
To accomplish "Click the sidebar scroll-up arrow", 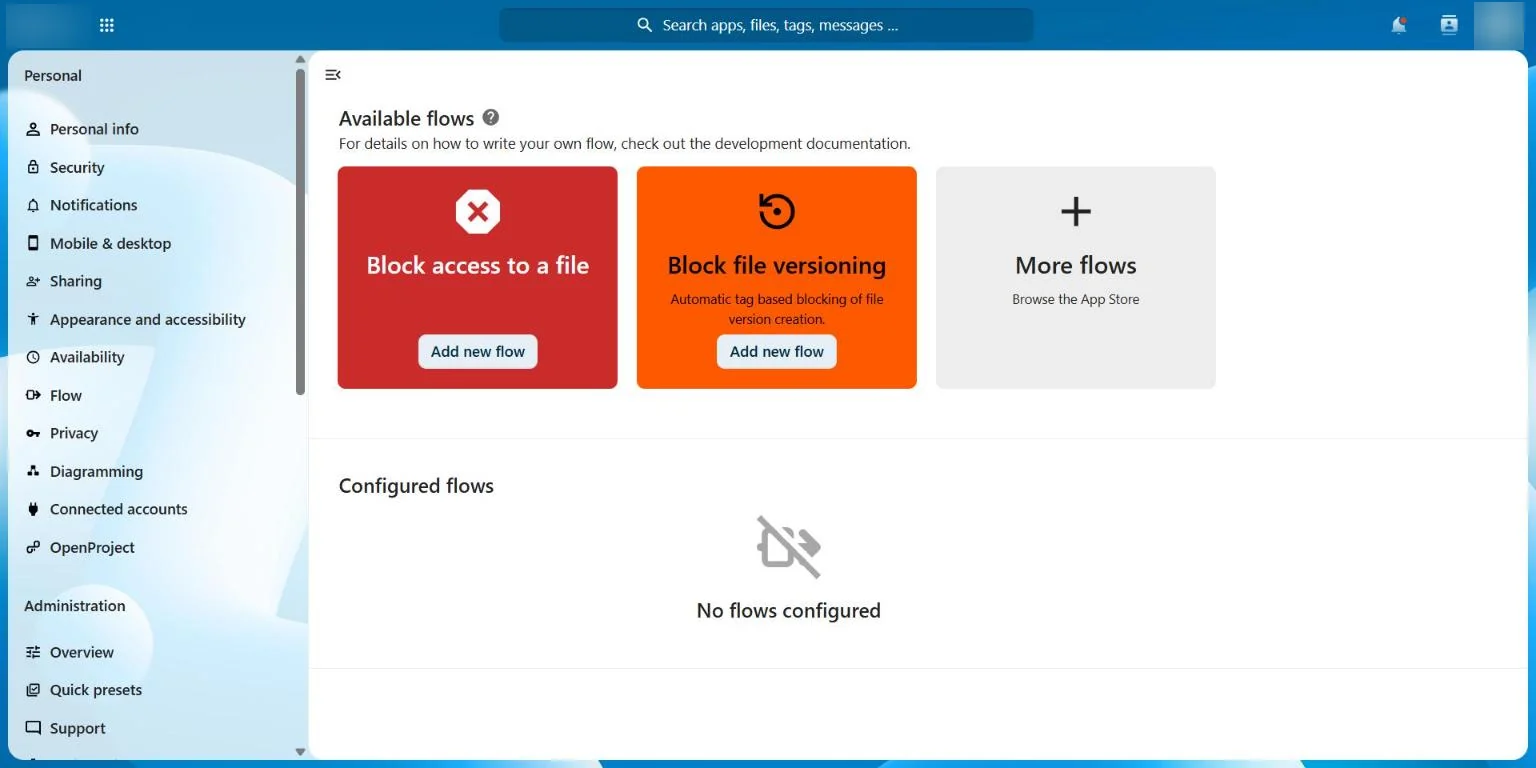I will (x=300, y=59).
